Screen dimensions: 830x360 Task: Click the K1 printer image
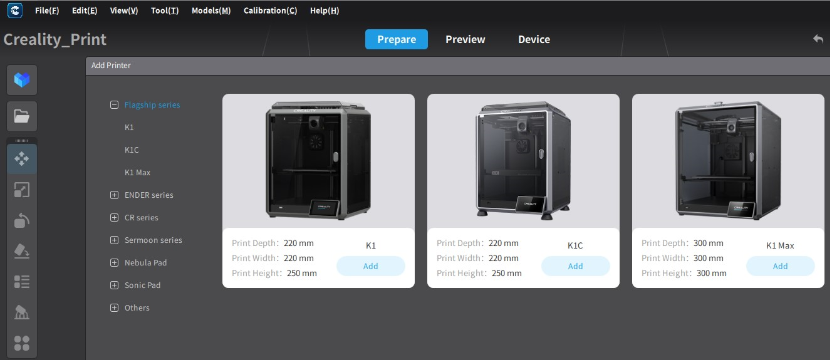318,160
